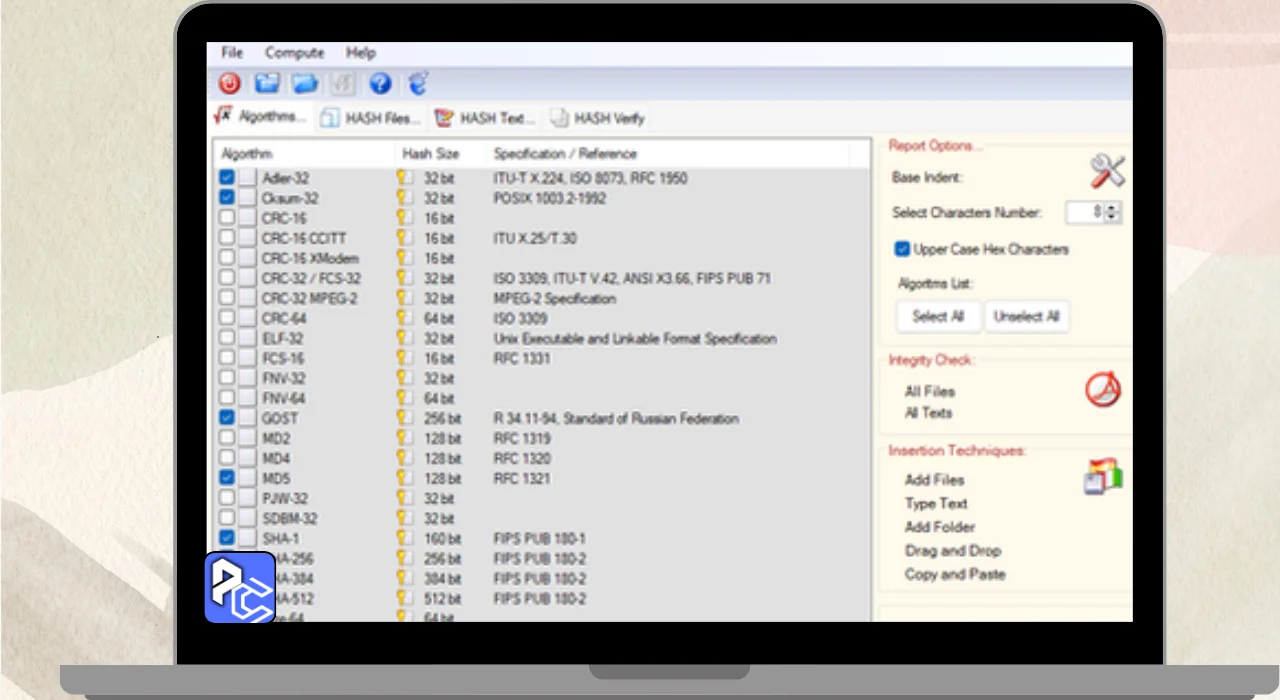Click the open file folder toolbar icon
The height and width of the screenshot is (700, 1280).
click(267, 84)
